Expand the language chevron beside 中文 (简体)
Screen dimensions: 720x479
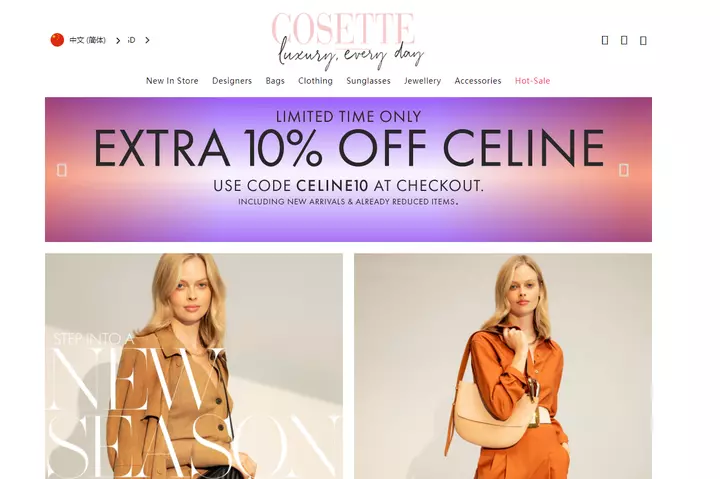[118, 40]
